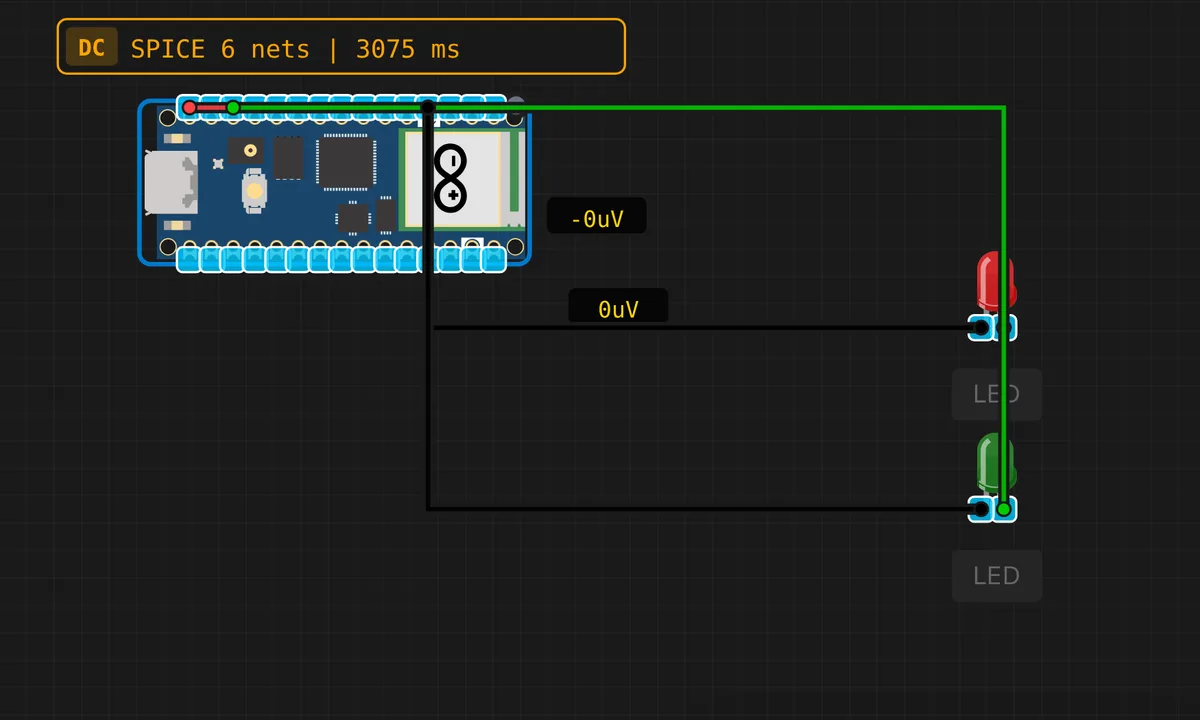Click the green wire start point on the top header
1200x720 pixels.
(232, 108)
